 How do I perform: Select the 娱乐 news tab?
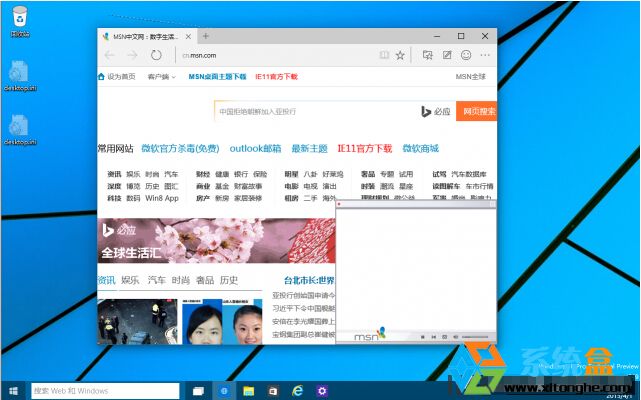click(x=130, y=280)
